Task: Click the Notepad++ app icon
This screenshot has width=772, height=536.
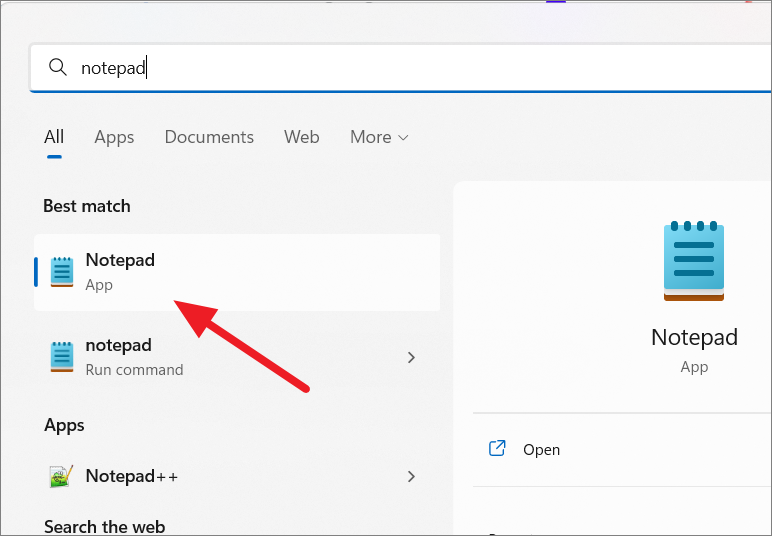Action: (62, 476)
